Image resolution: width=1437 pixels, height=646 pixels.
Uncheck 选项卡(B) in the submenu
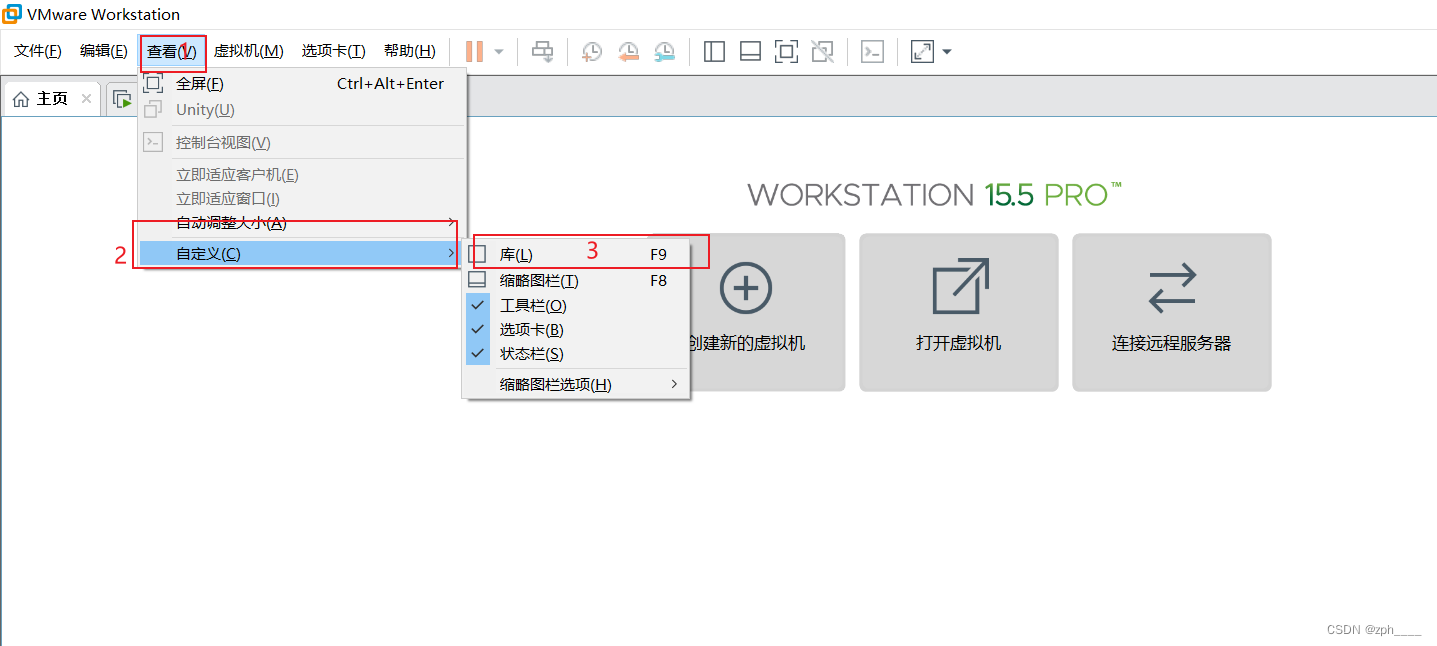pos(576,330)
